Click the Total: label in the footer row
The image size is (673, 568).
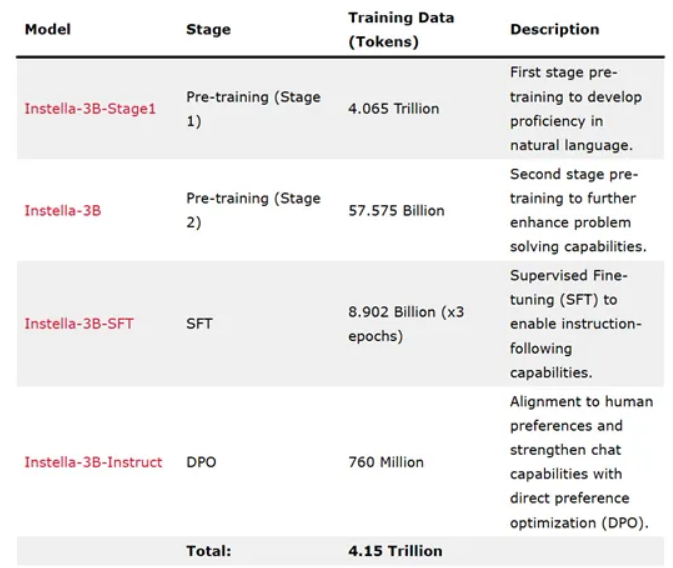pyautogui.click(x=209, y=551)
